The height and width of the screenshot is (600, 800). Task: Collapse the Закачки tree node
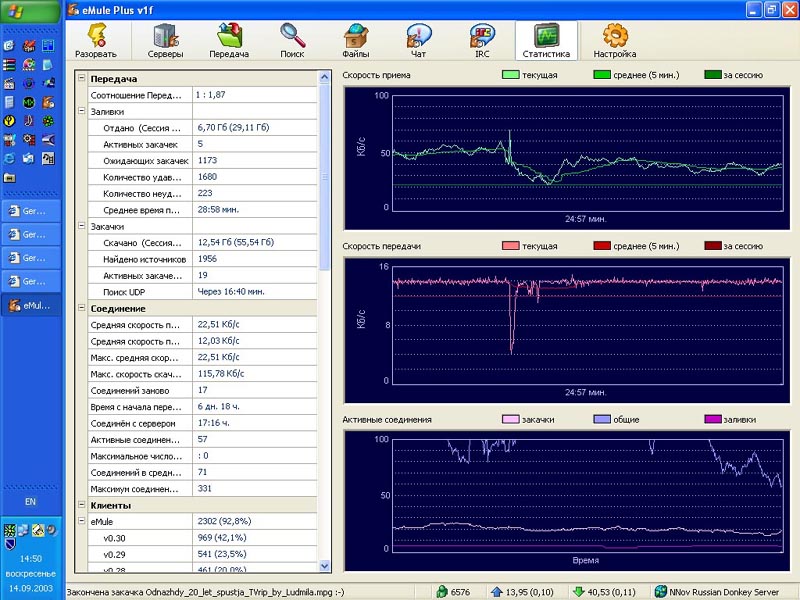[x=82, y=226]
